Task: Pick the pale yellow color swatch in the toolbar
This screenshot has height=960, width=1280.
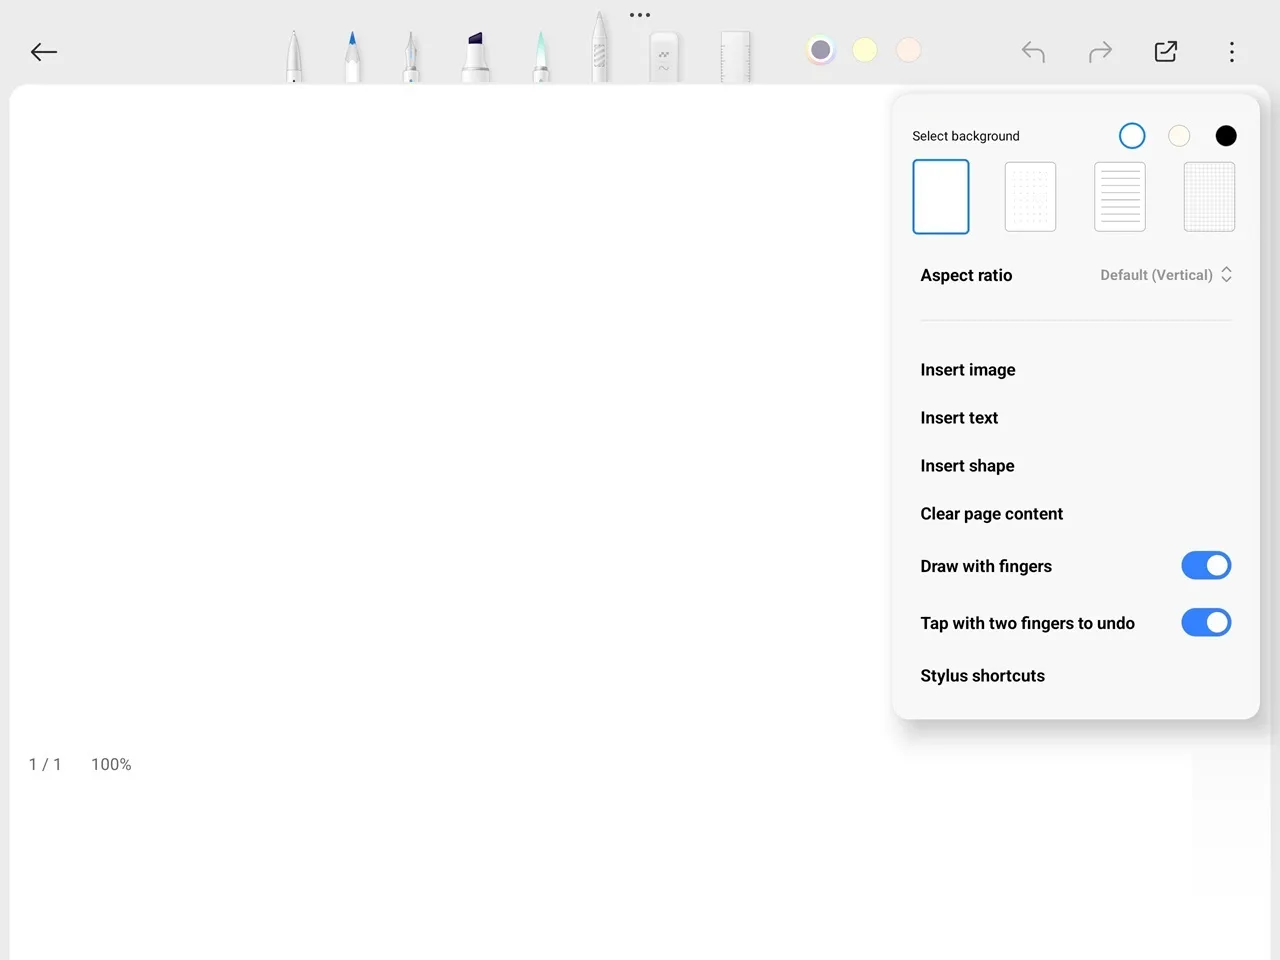Action: coord(865,50)
